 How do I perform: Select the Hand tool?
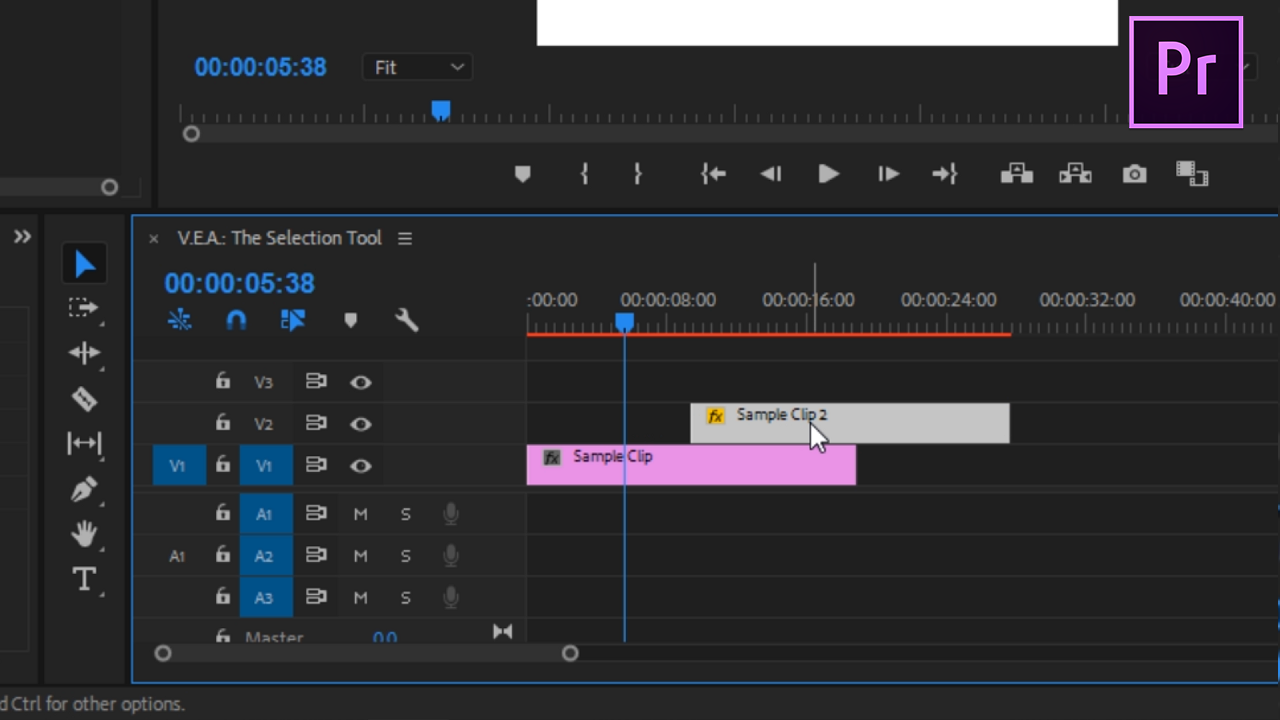(x=84, y=534)
